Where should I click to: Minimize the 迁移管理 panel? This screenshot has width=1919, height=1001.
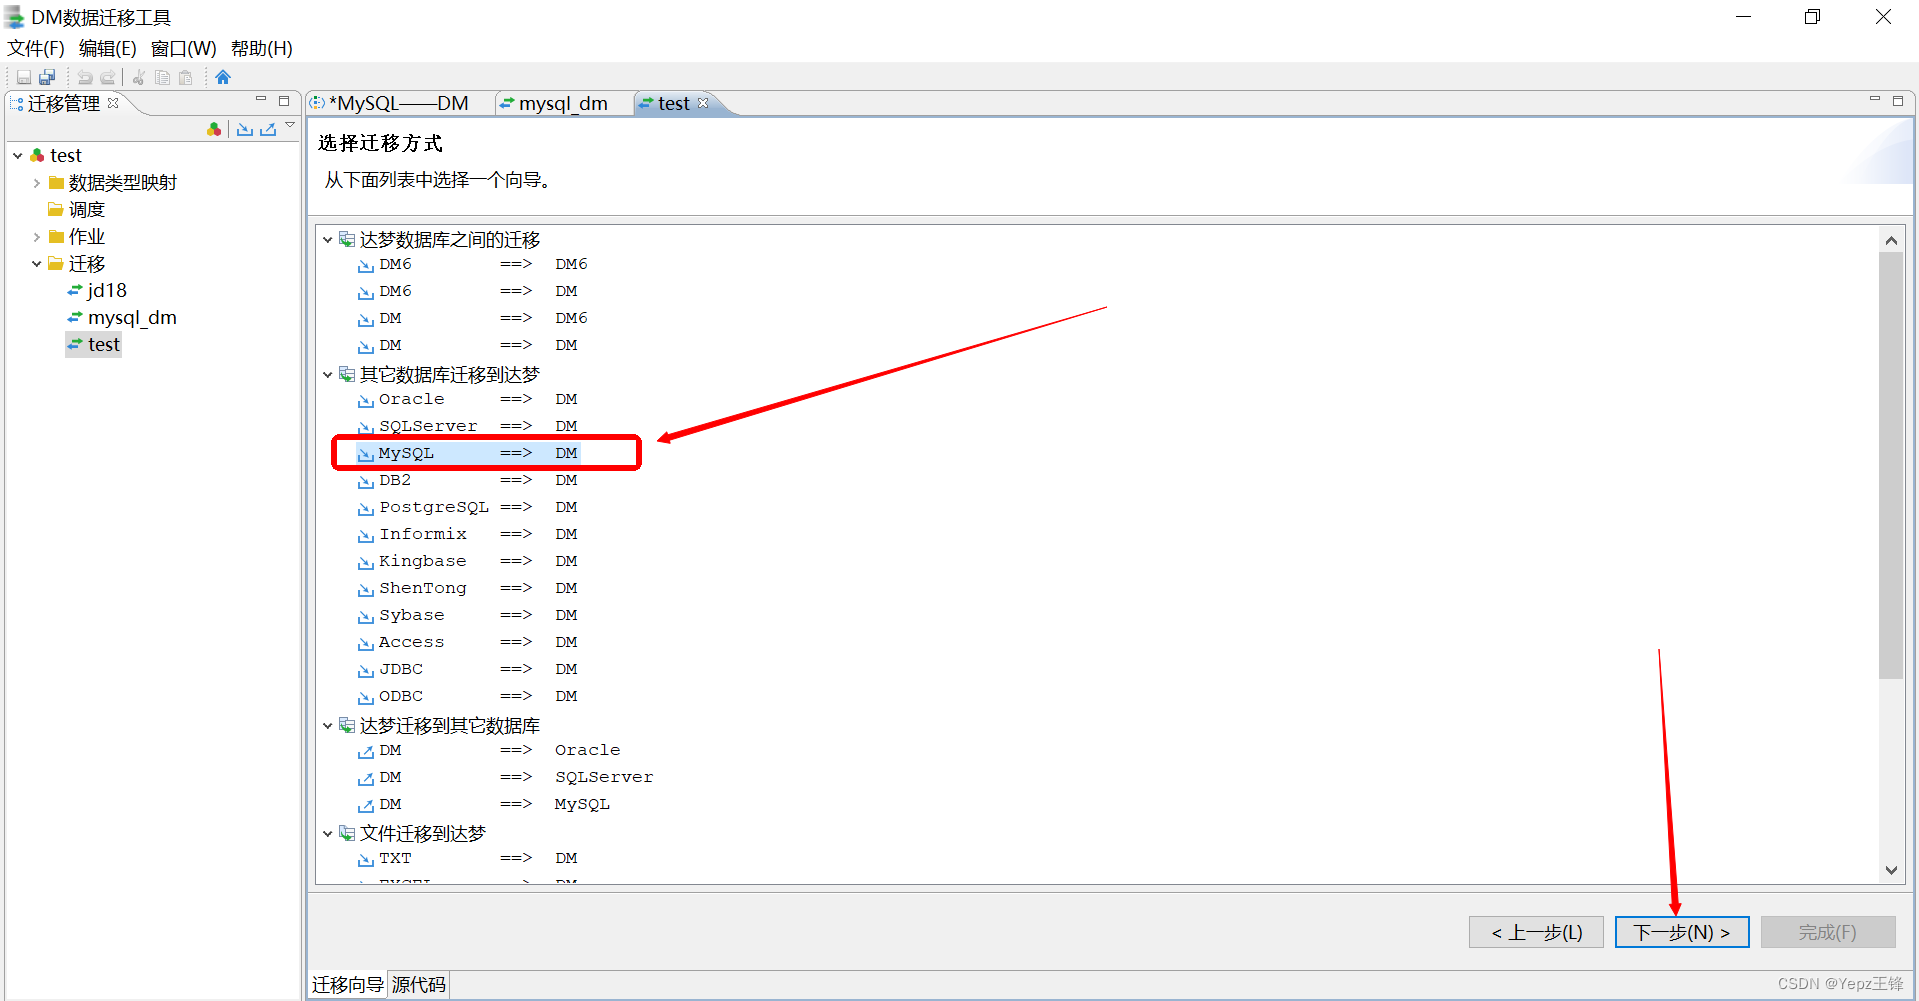pos(261,100)
